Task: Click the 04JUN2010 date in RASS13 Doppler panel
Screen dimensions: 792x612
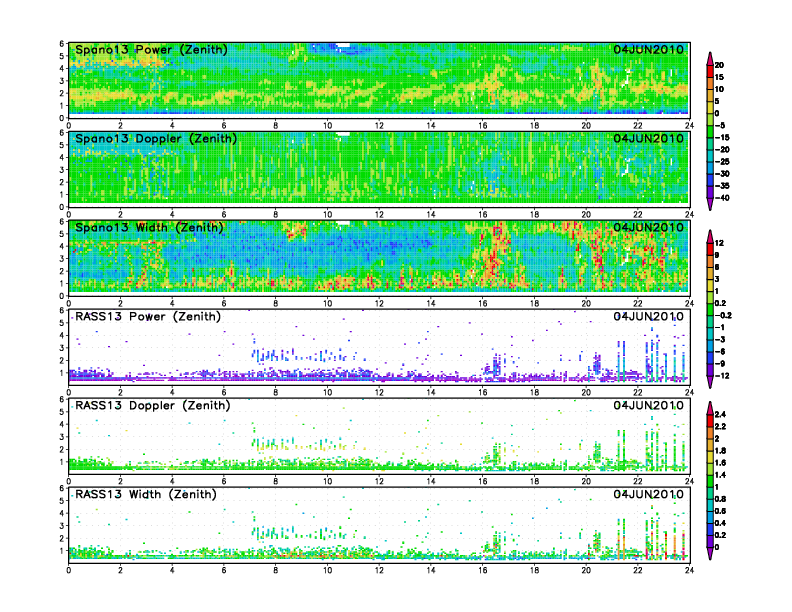Action: point(649,405)
